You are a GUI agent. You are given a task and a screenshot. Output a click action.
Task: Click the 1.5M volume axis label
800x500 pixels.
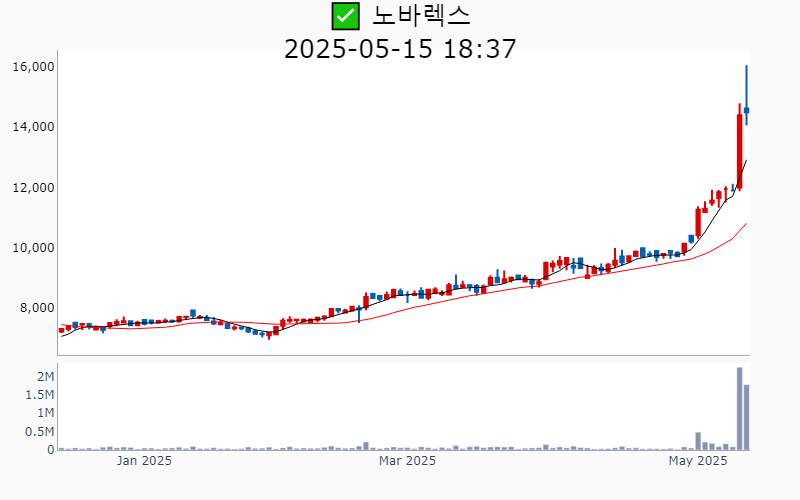(x=40, y=395)
